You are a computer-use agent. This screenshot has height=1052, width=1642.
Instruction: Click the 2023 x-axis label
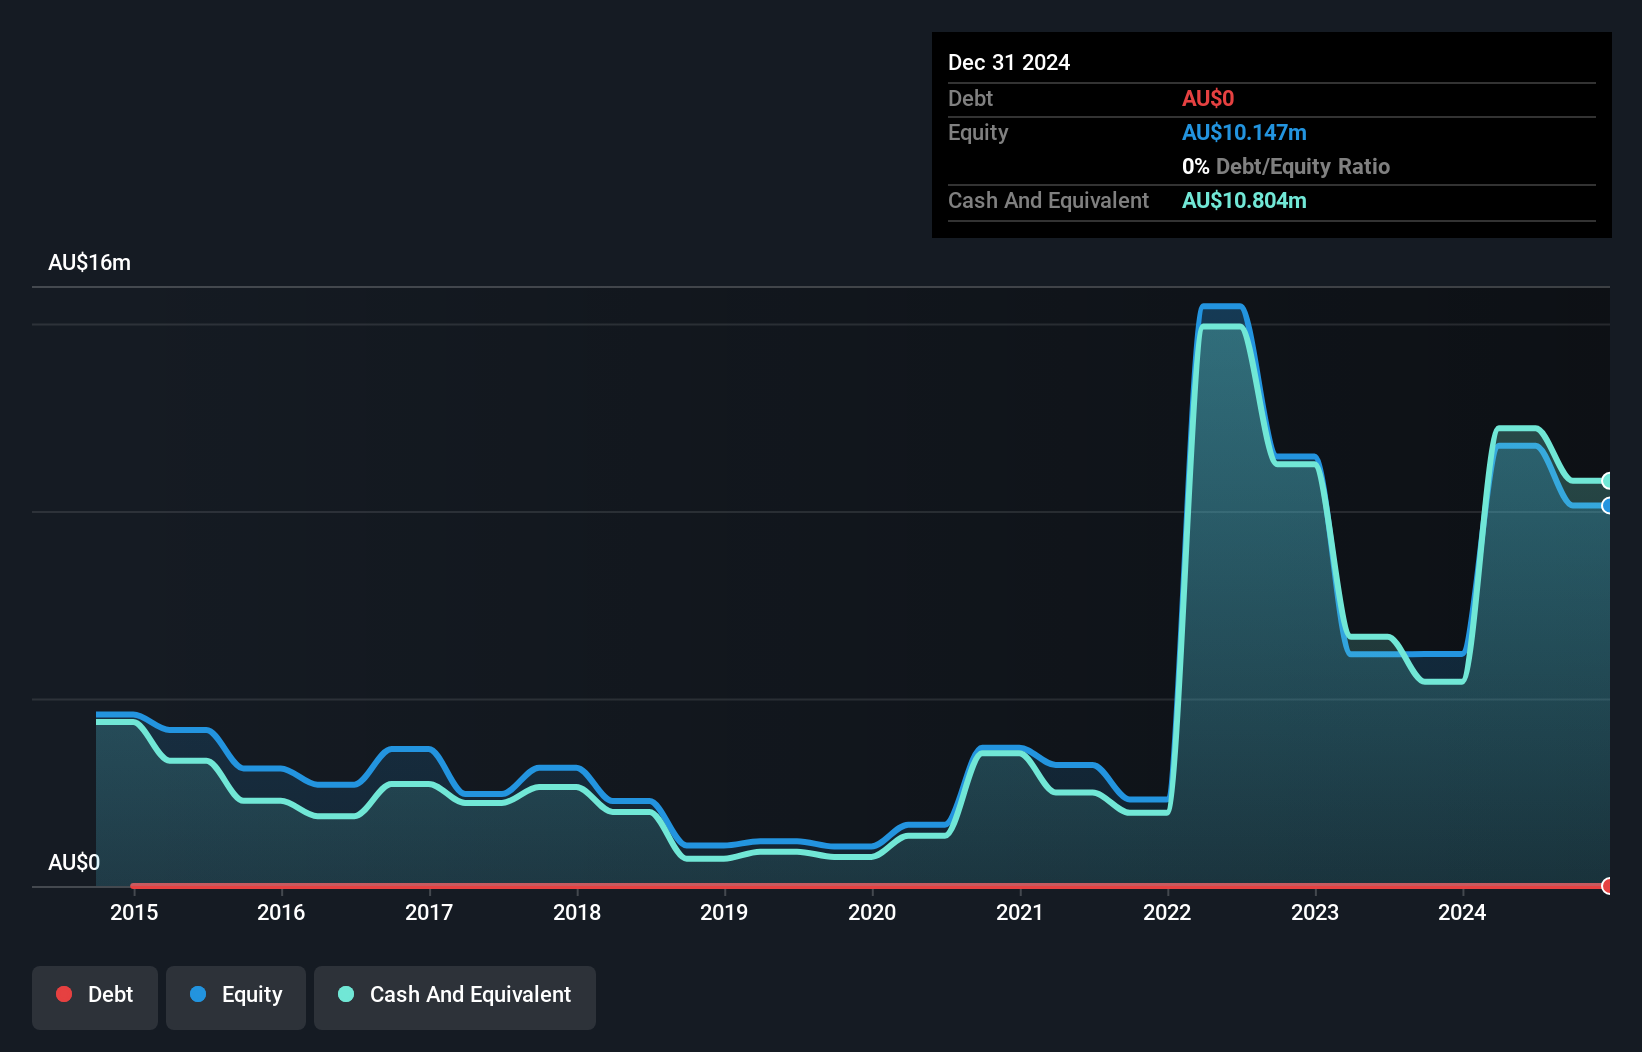point(1315,912)
